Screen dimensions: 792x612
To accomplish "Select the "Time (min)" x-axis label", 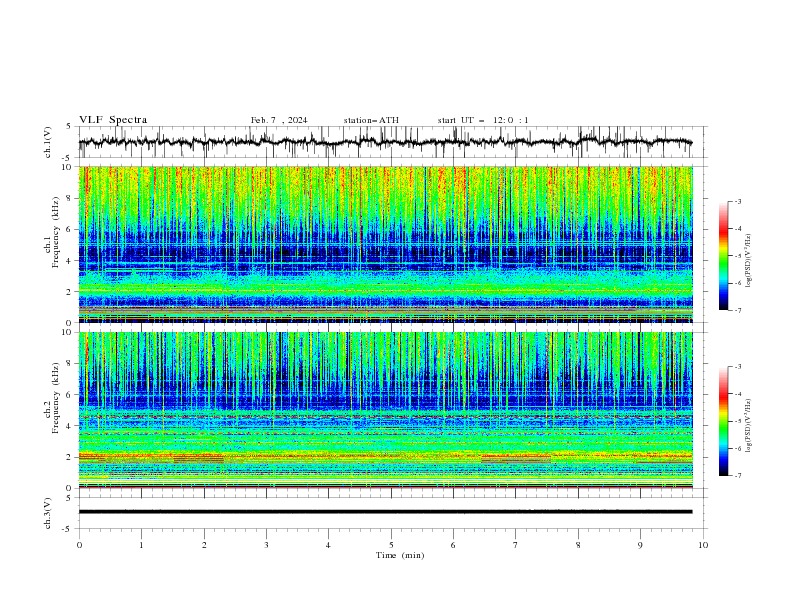I will 400,555.
